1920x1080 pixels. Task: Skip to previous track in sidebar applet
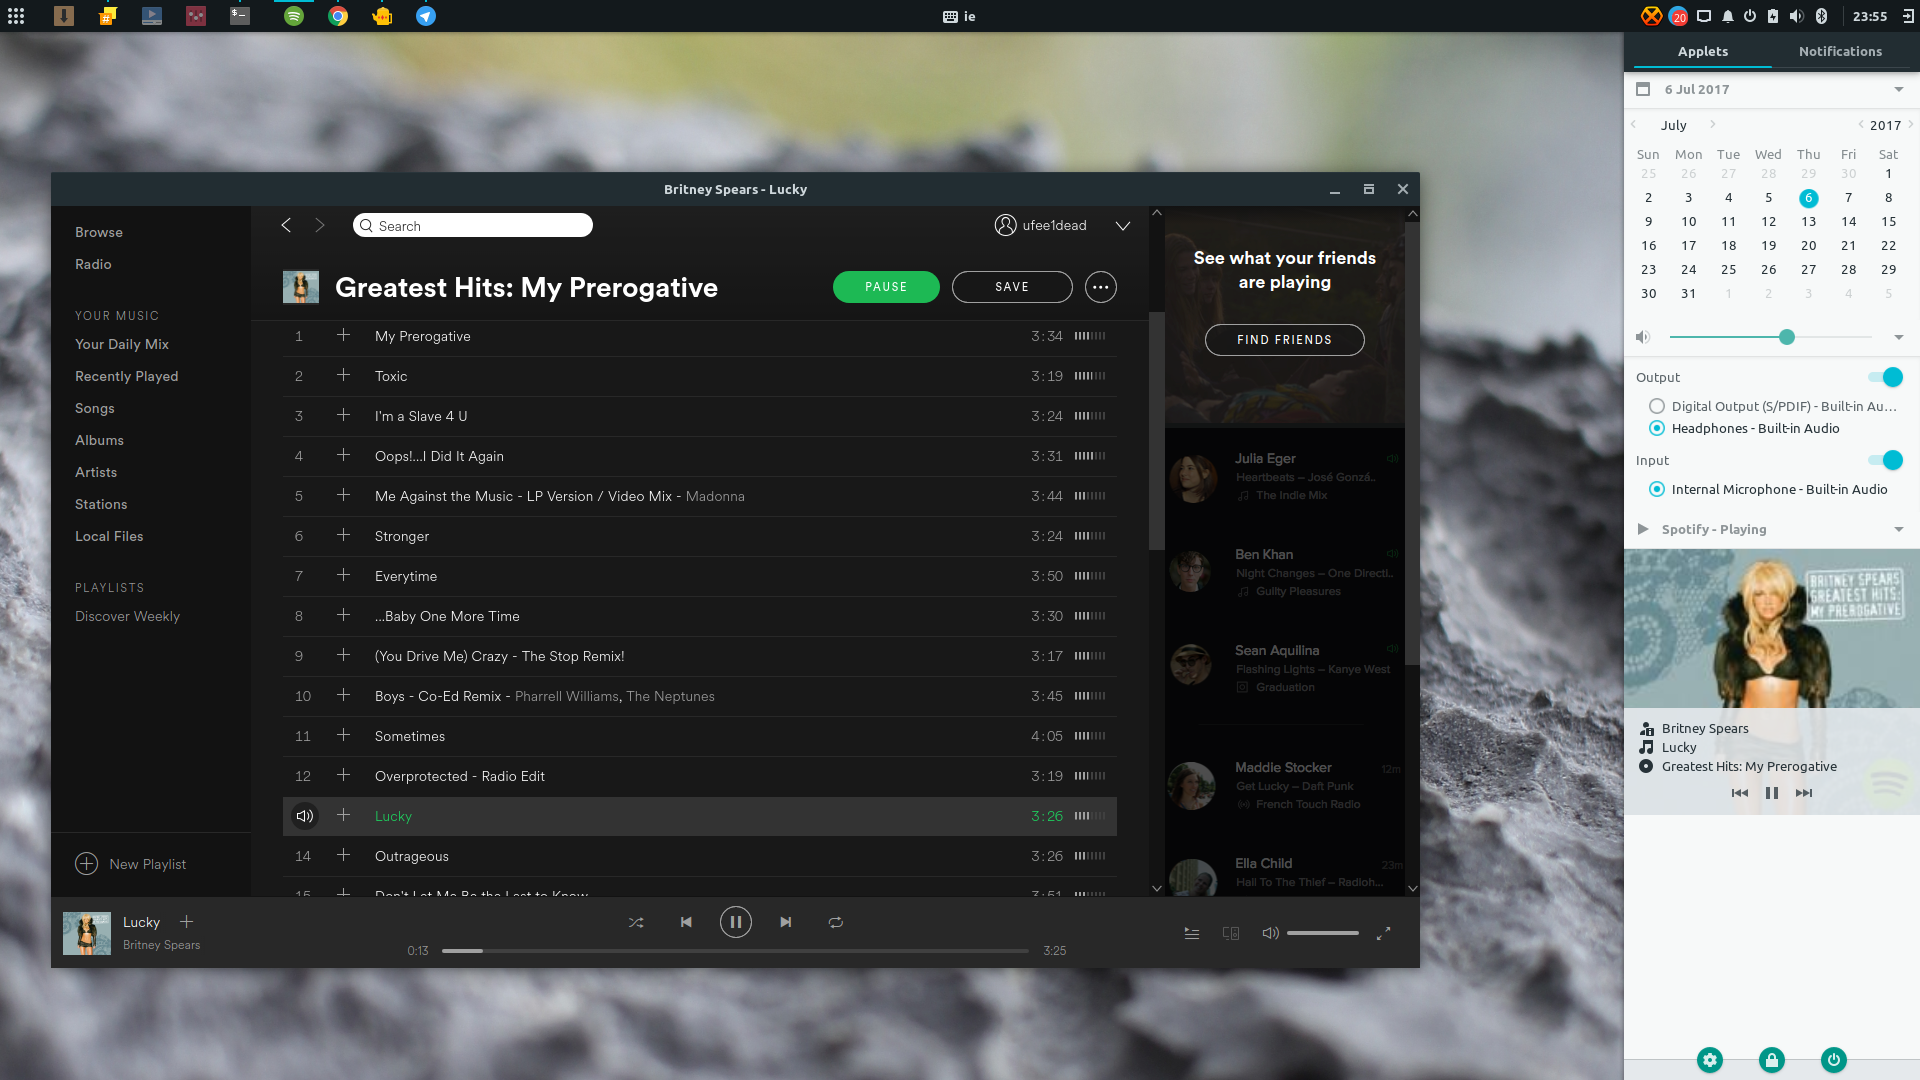[x=1740, y=793]
